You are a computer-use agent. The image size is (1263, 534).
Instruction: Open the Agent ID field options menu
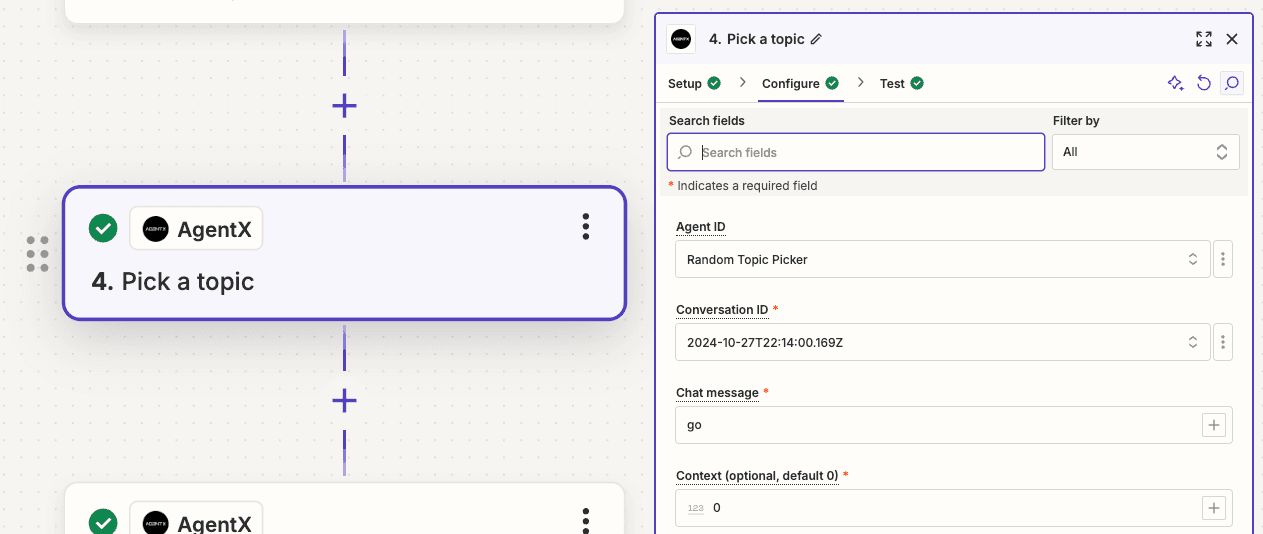1223,259
